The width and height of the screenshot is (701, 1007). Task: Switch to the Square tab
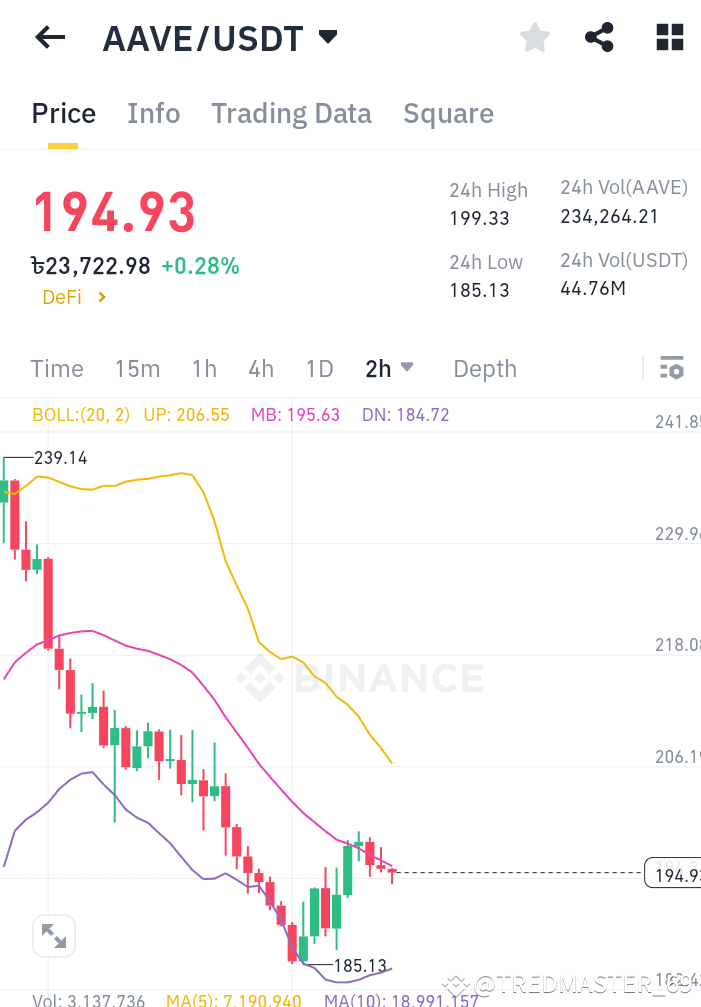(x=448, y=113)
